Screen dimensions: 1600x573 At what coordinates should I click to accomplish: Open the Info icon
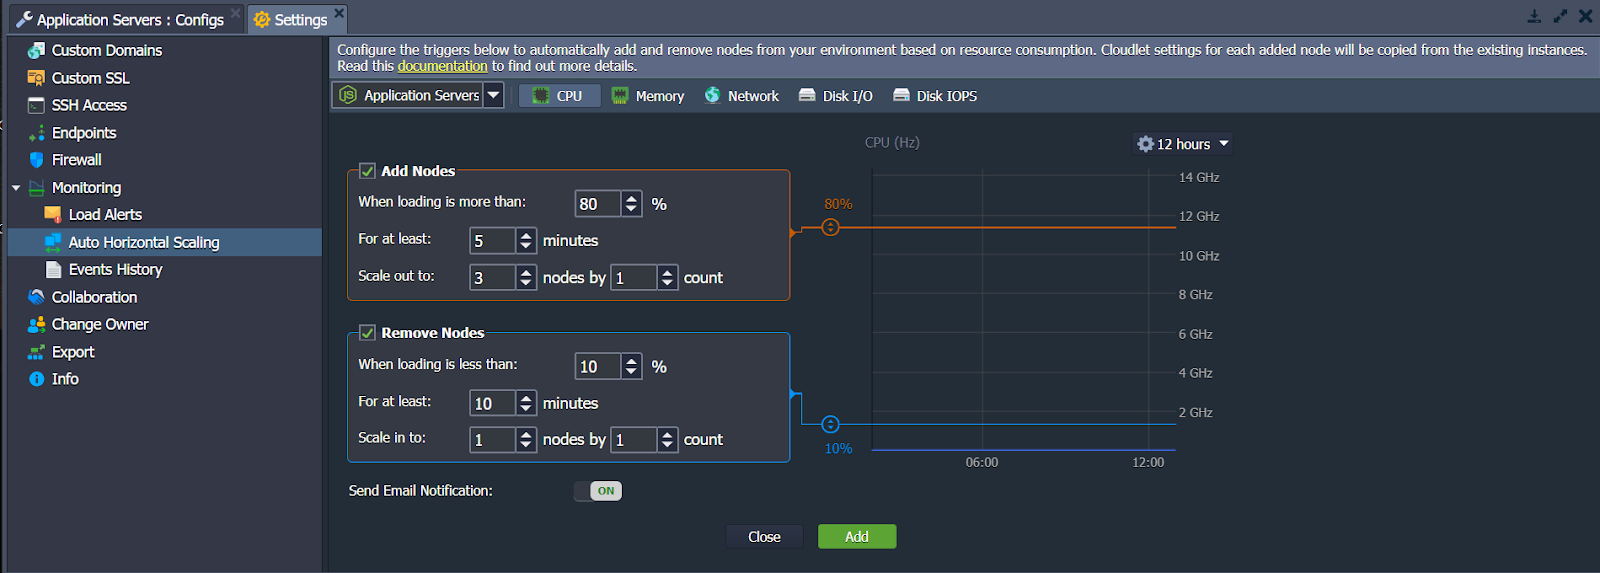point(36,379)
